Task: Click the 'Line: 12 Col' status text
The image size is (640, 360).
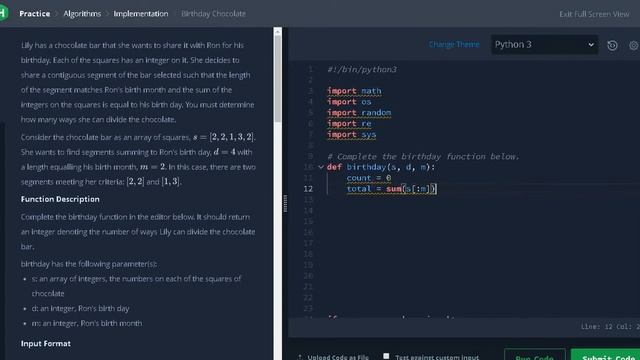Action: point(610,327)
